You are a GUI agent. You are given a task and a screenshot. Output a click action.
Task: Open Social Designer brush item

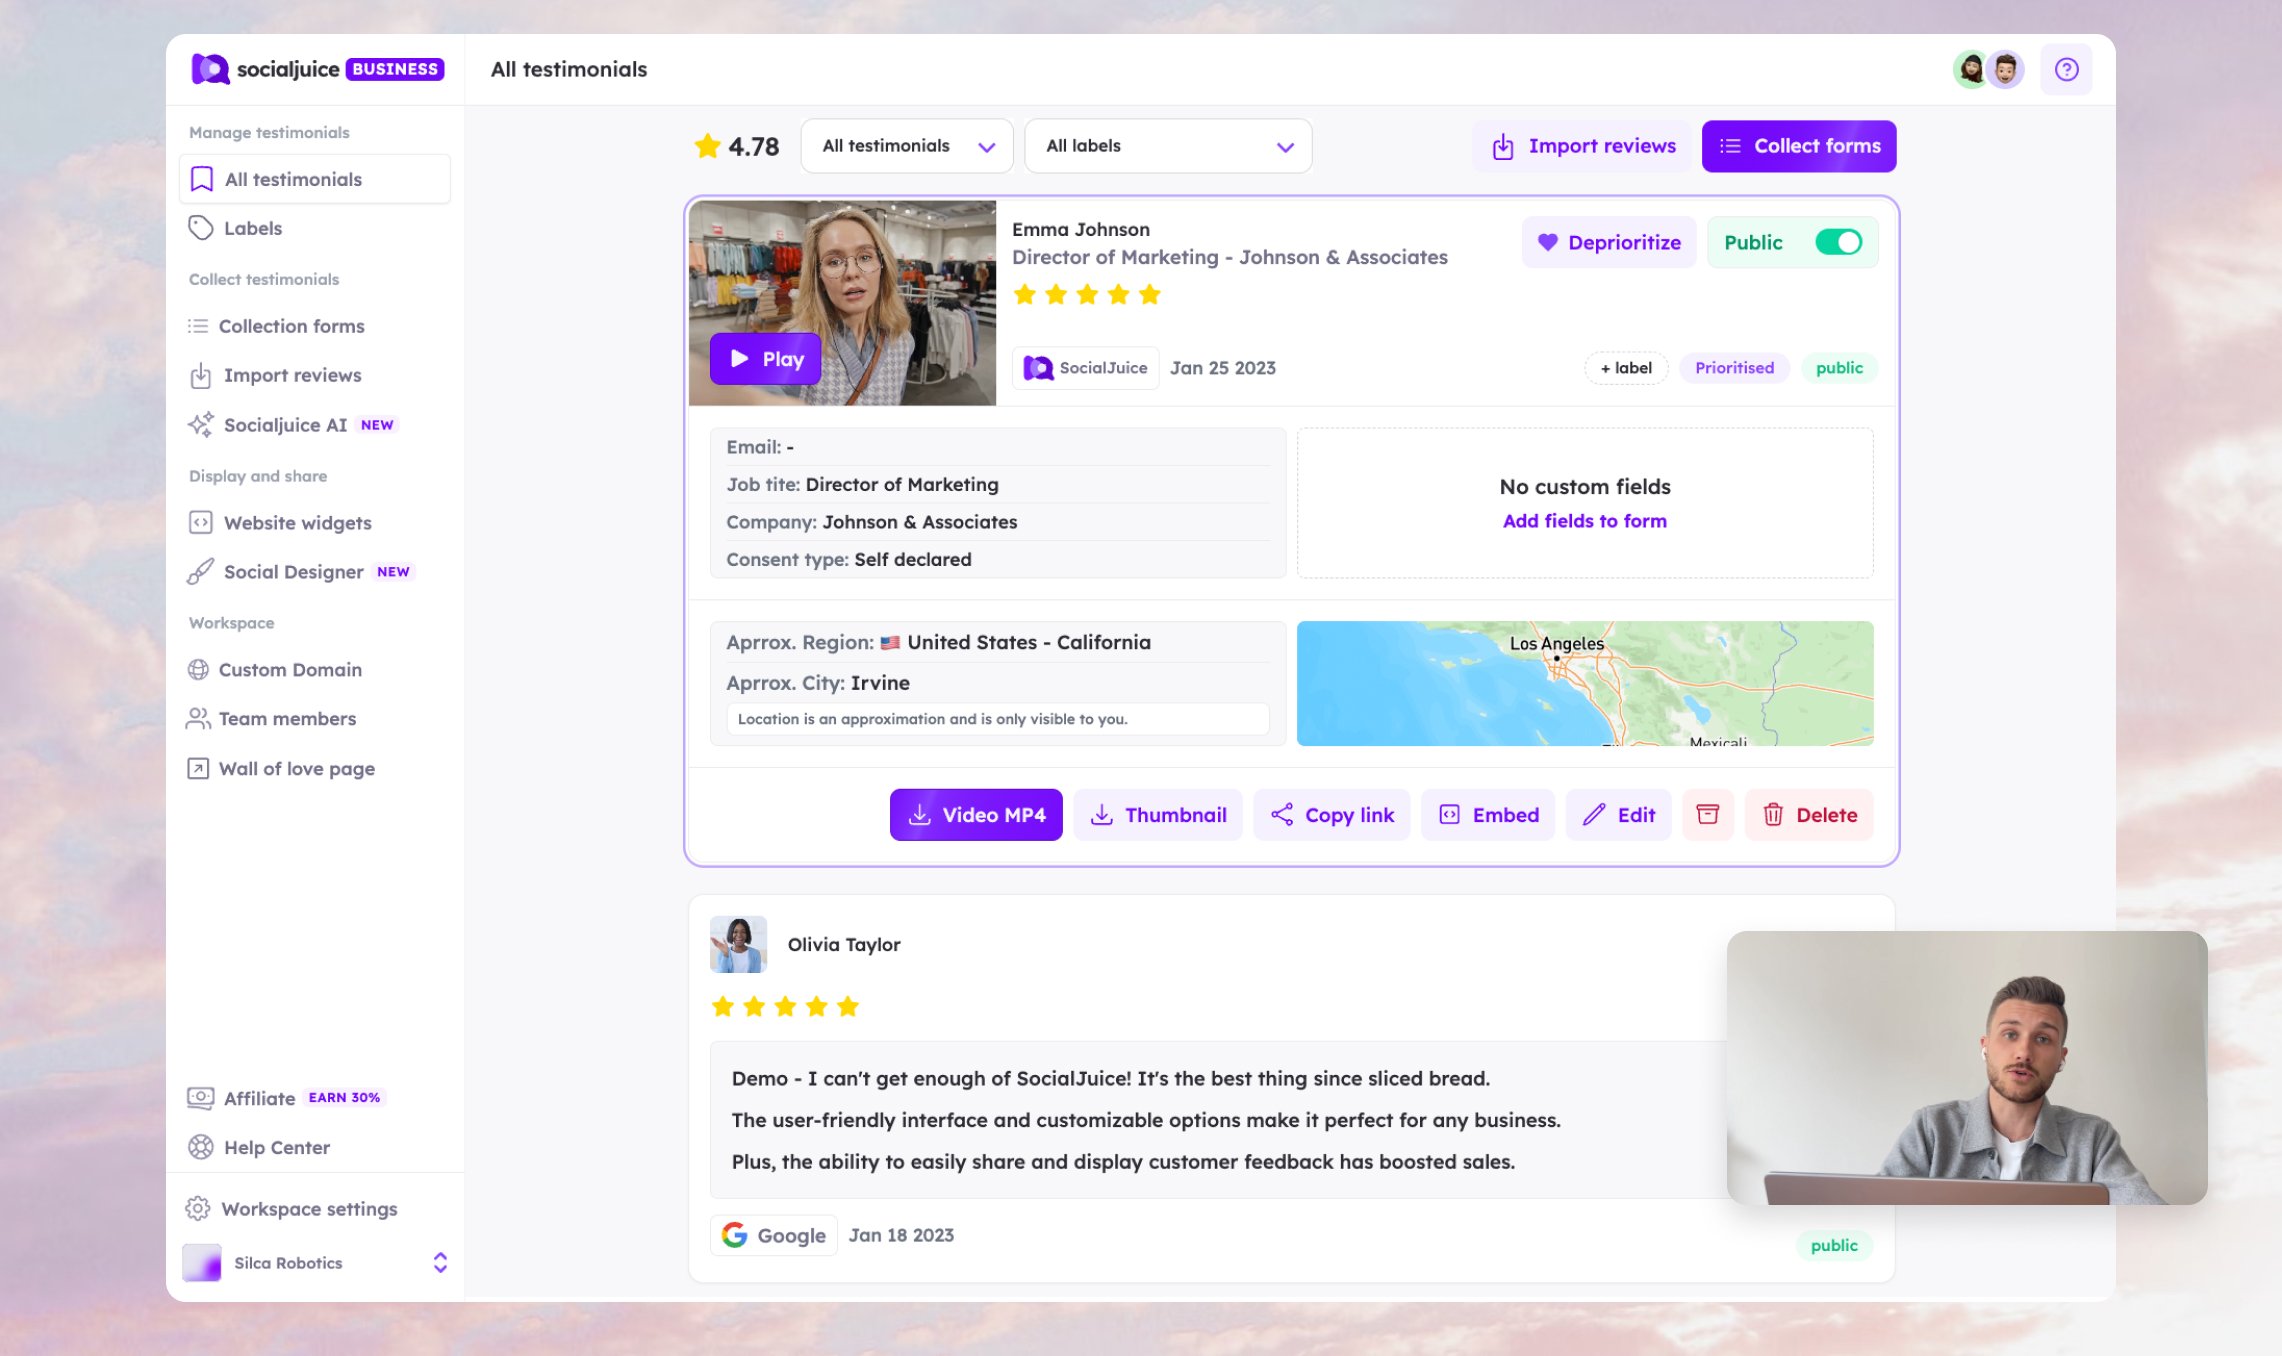point(293,572)
